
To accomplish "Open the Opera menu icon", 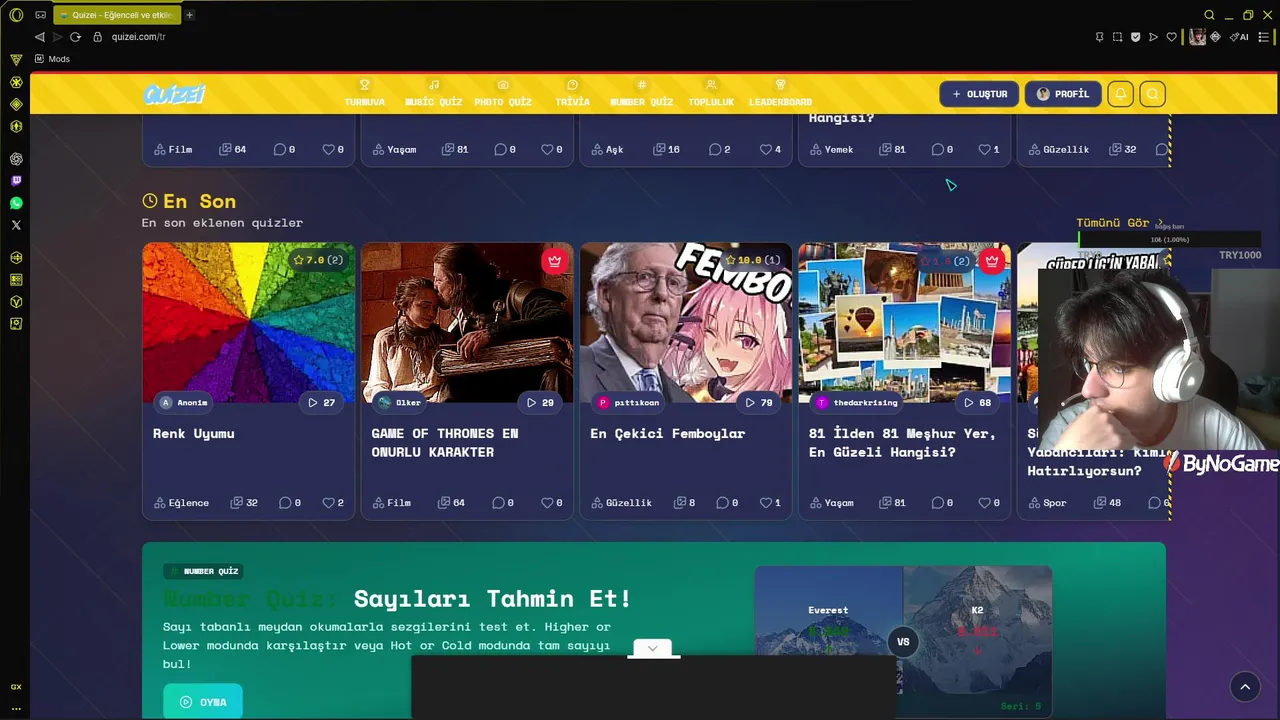I will coord(16,15).
